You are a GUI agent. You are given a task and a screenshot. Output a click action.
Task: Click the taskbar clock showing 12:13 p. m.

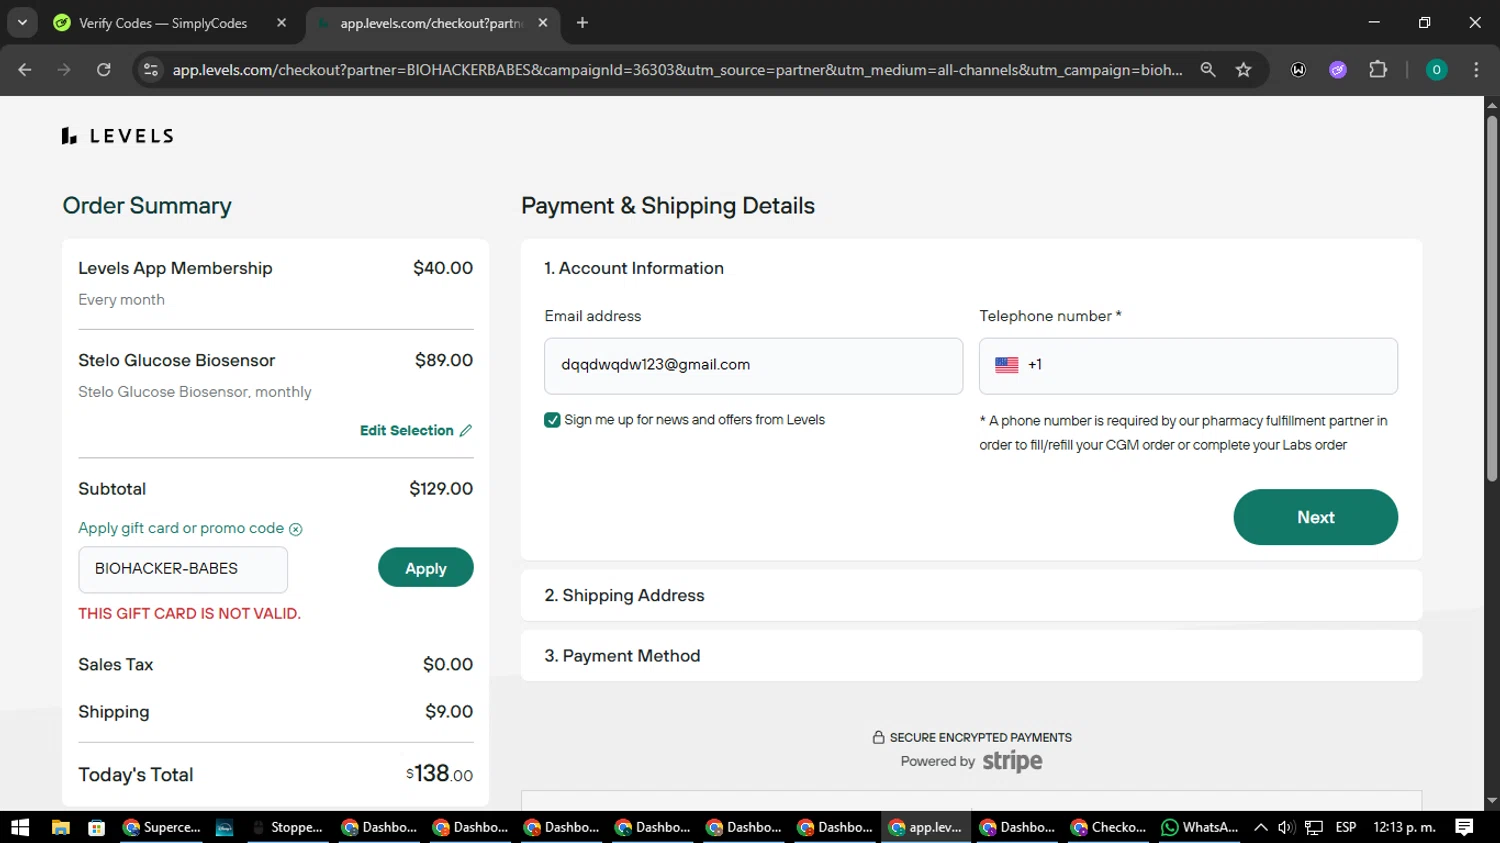(1404, 827)
